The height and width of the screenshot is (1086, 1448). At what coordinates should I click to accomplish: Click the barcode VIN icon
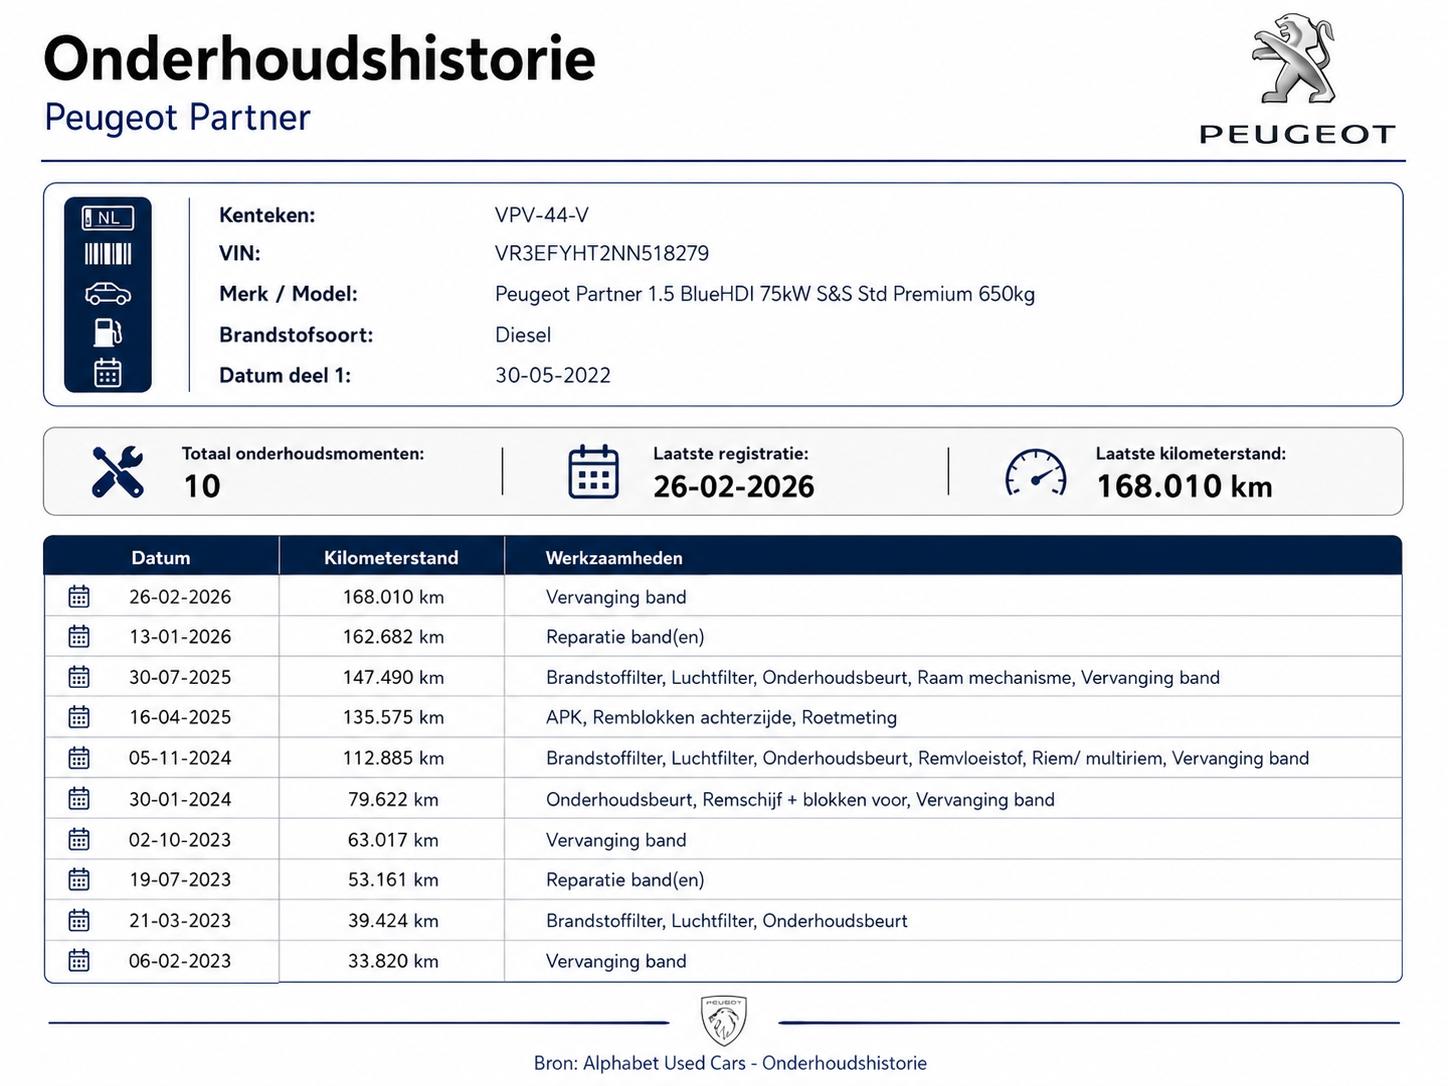click(108, 254)
